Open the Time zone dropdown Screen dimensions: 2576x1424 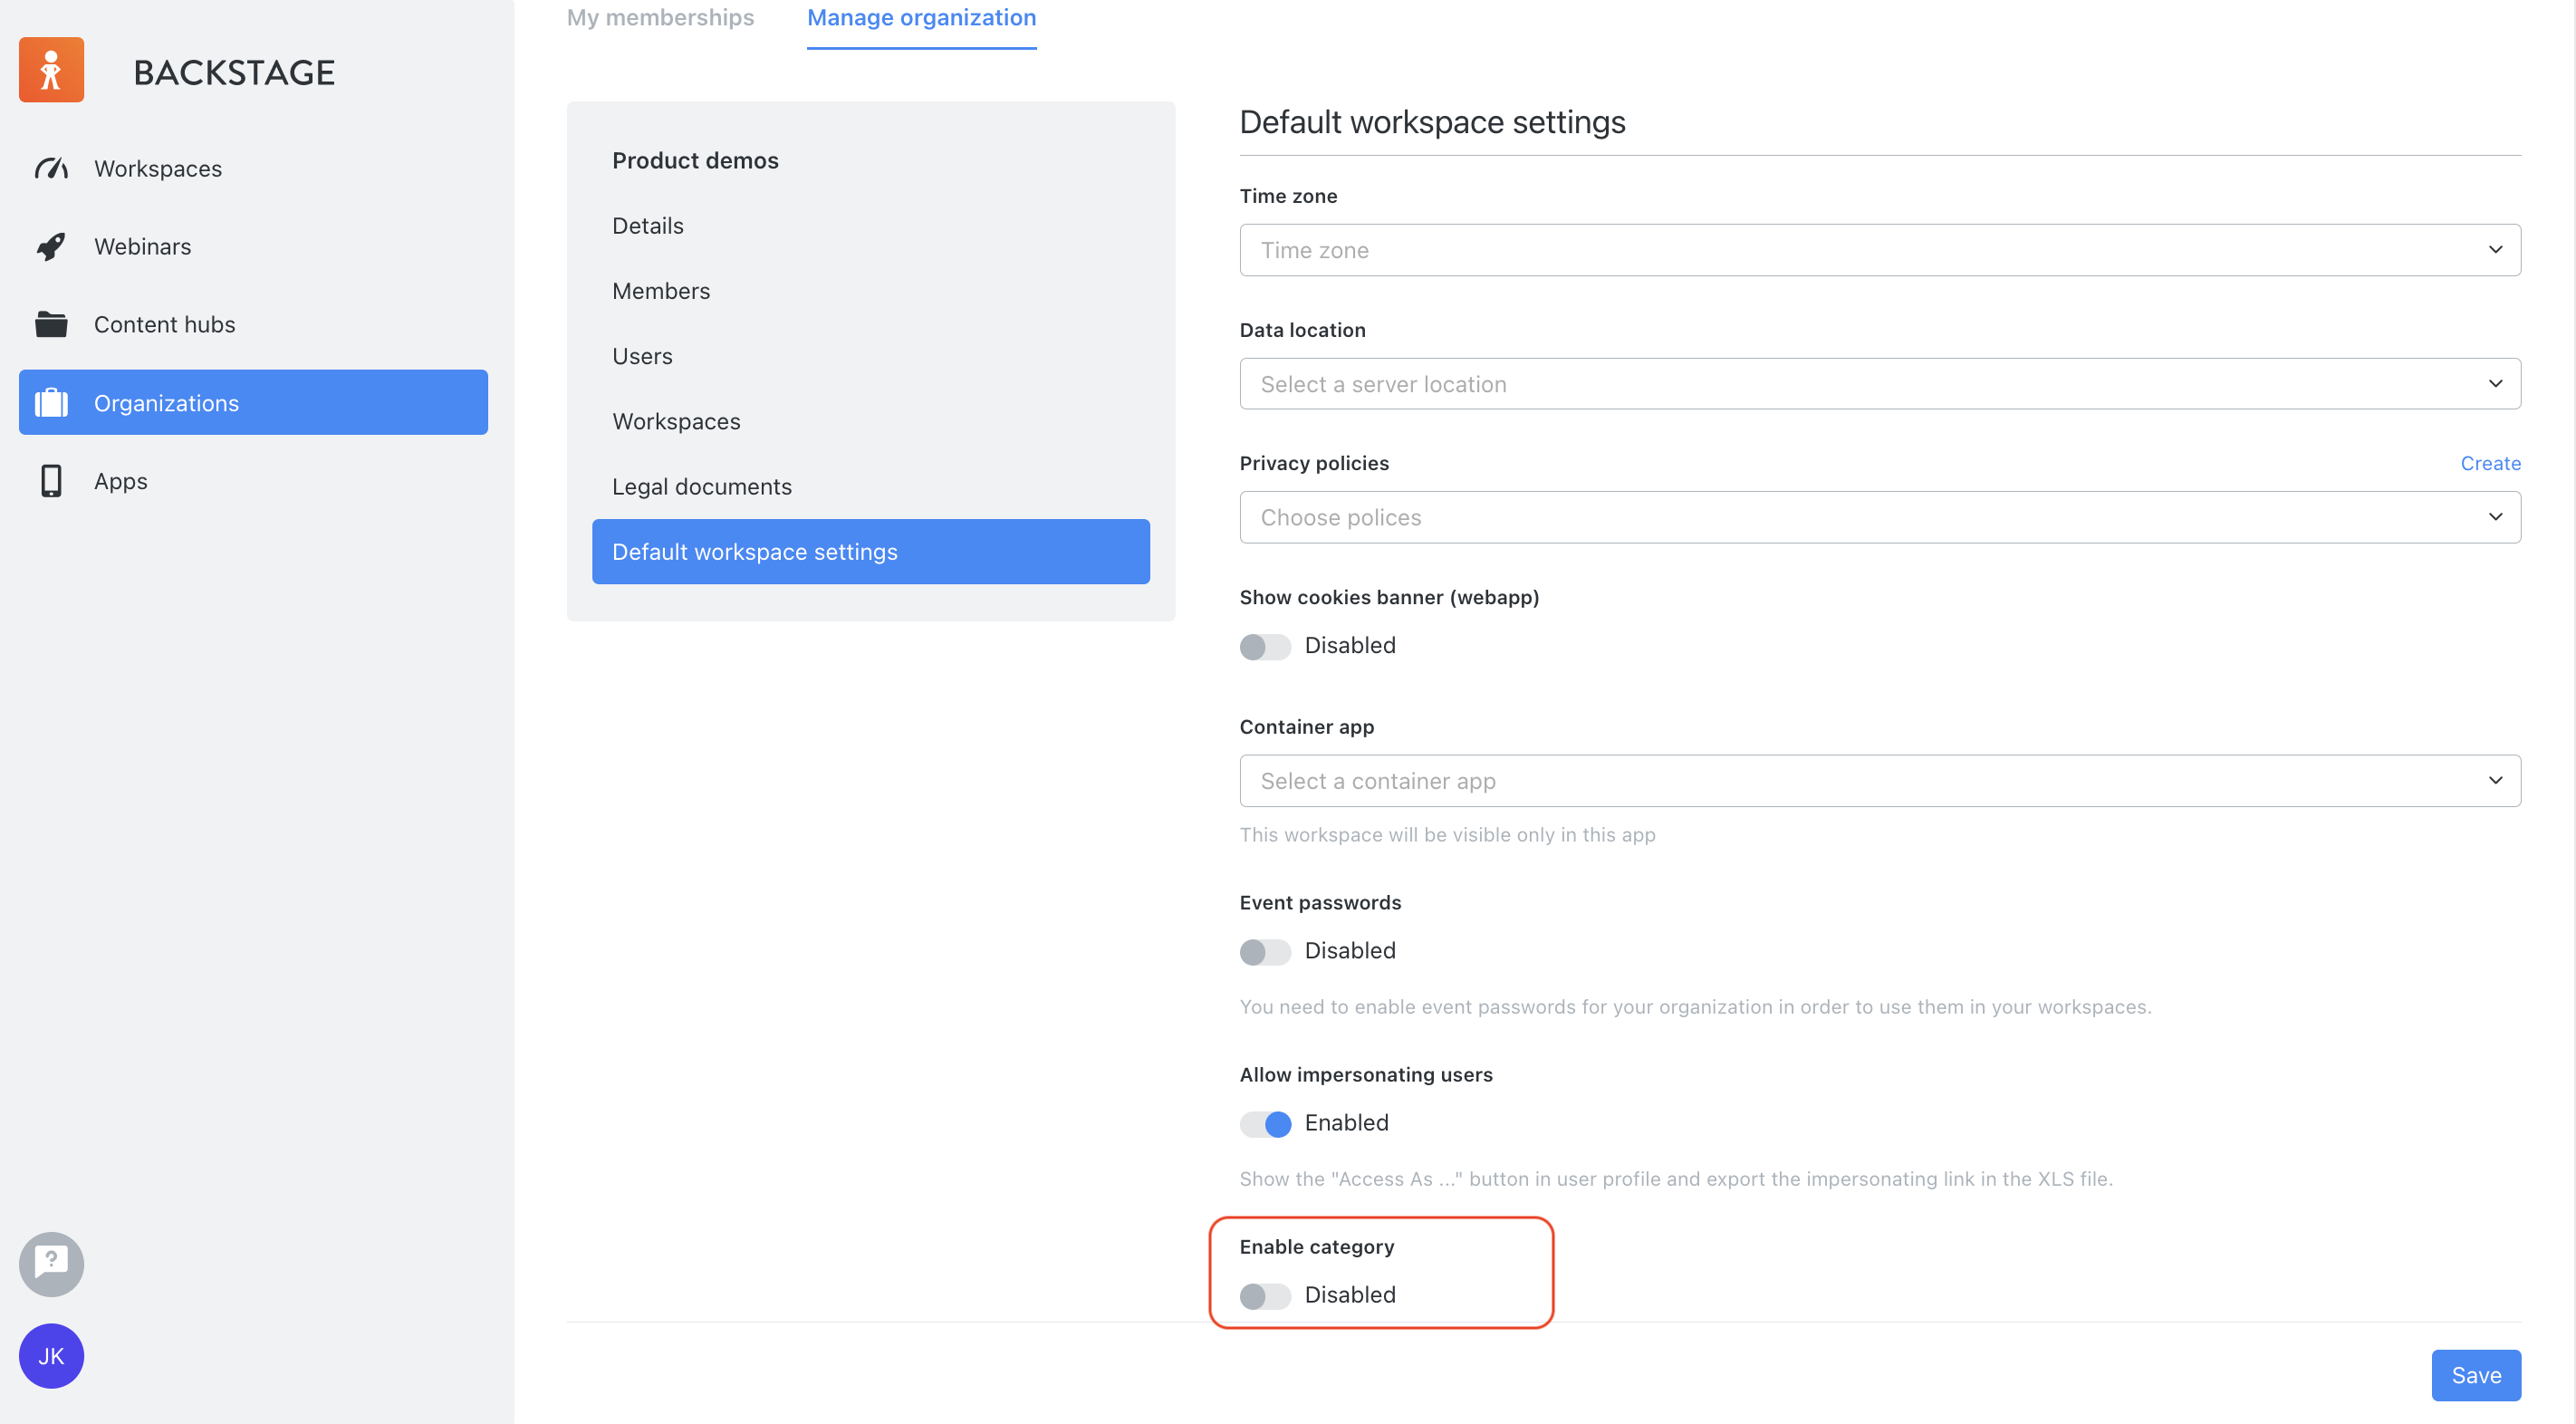click(x=1879, y=250)
